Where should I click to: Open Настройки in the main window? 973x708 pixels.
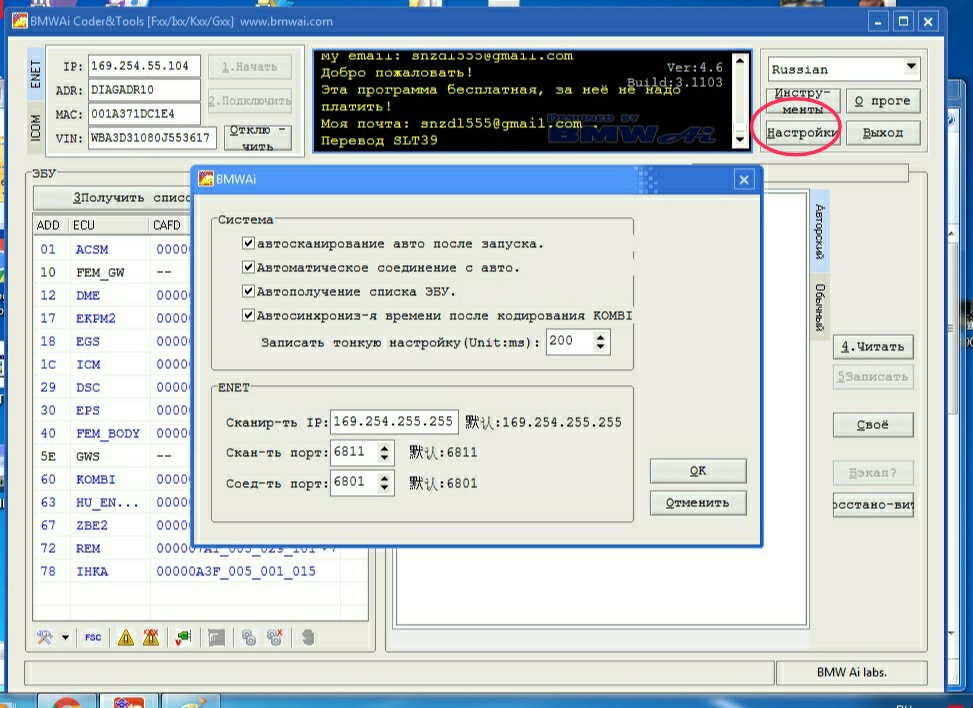coord(802,133)
